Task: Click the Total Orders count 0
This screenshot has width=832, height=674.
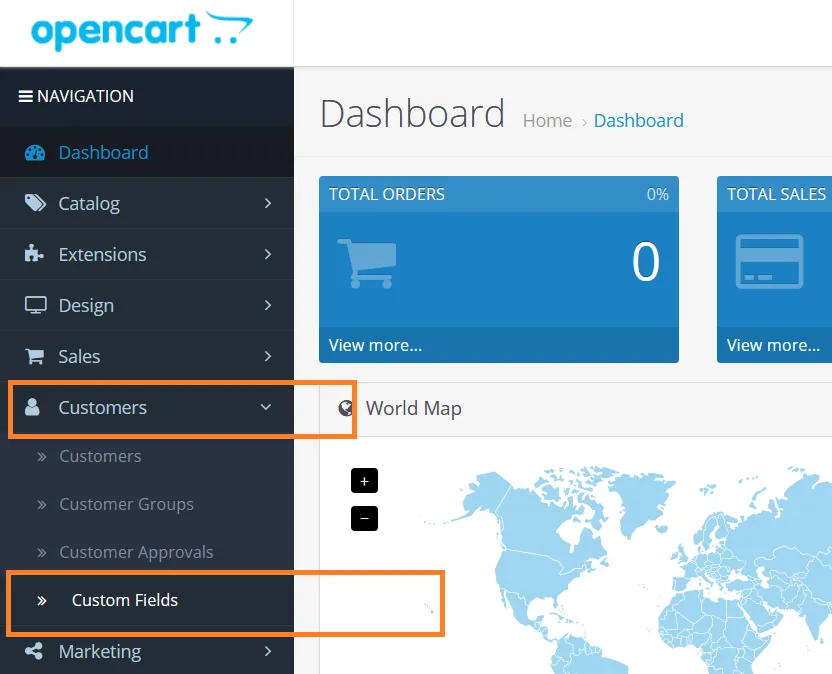Action: [645, 262]
